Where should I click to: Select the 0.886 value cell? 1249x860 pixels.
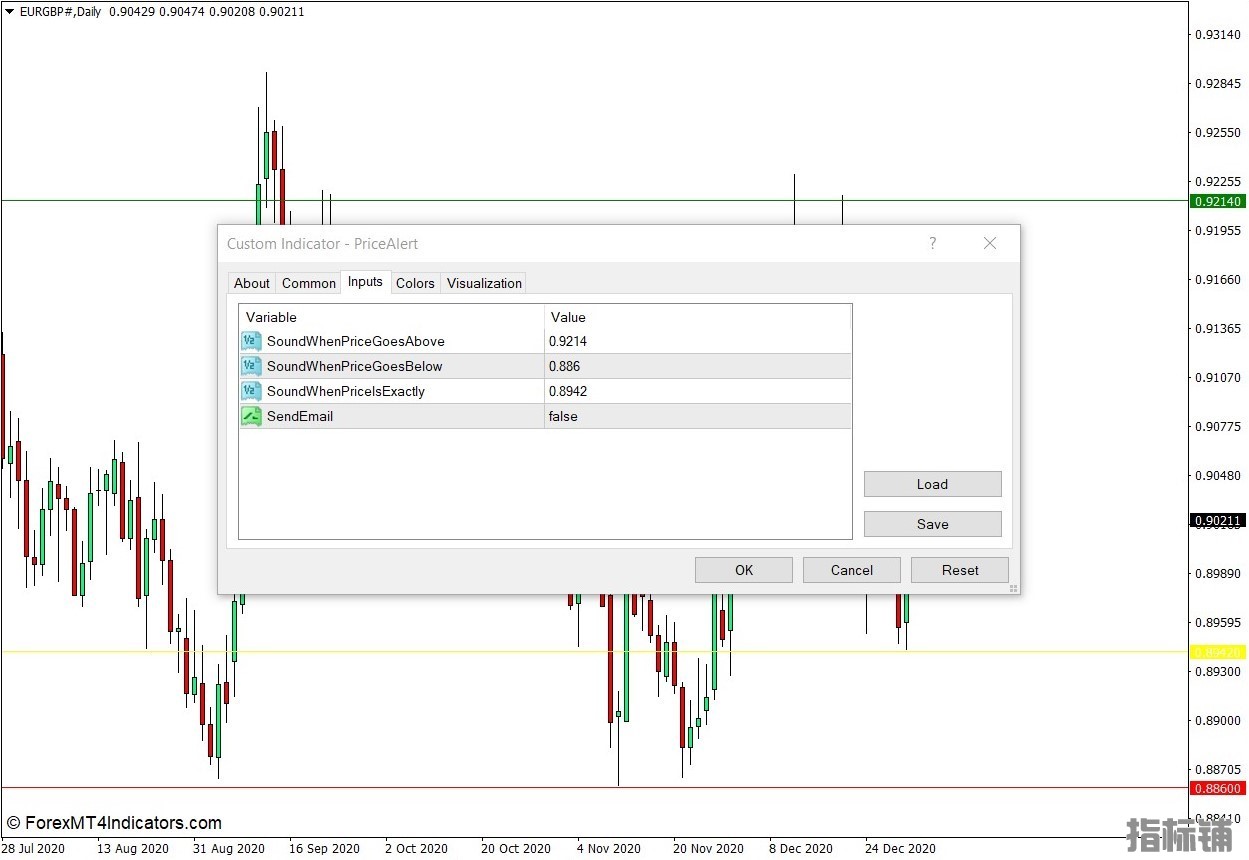point(697,366)
